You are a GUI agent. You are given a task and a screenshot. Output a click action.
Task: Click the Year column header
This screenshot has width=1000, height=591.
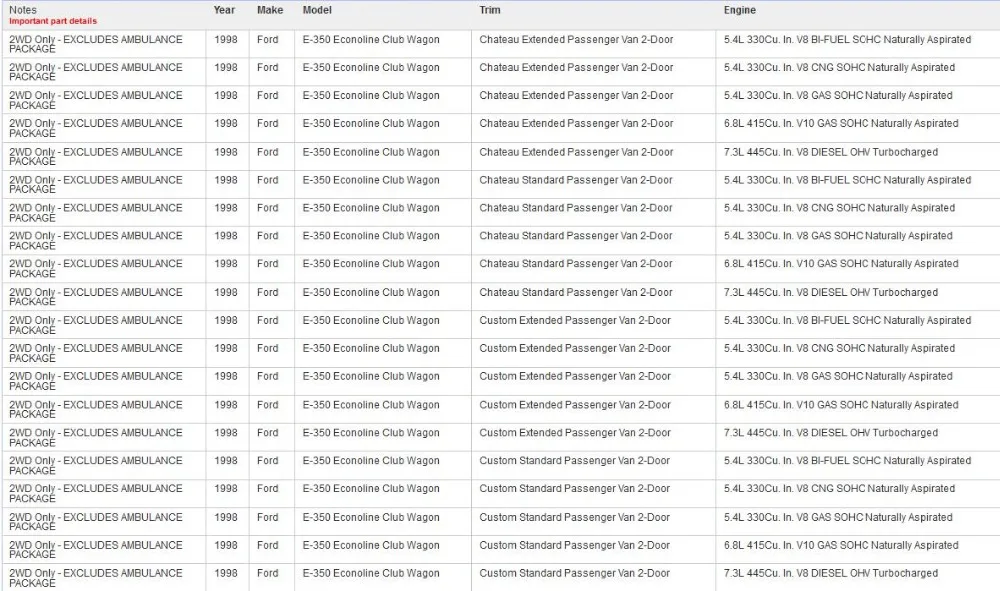tap(224, 10)
